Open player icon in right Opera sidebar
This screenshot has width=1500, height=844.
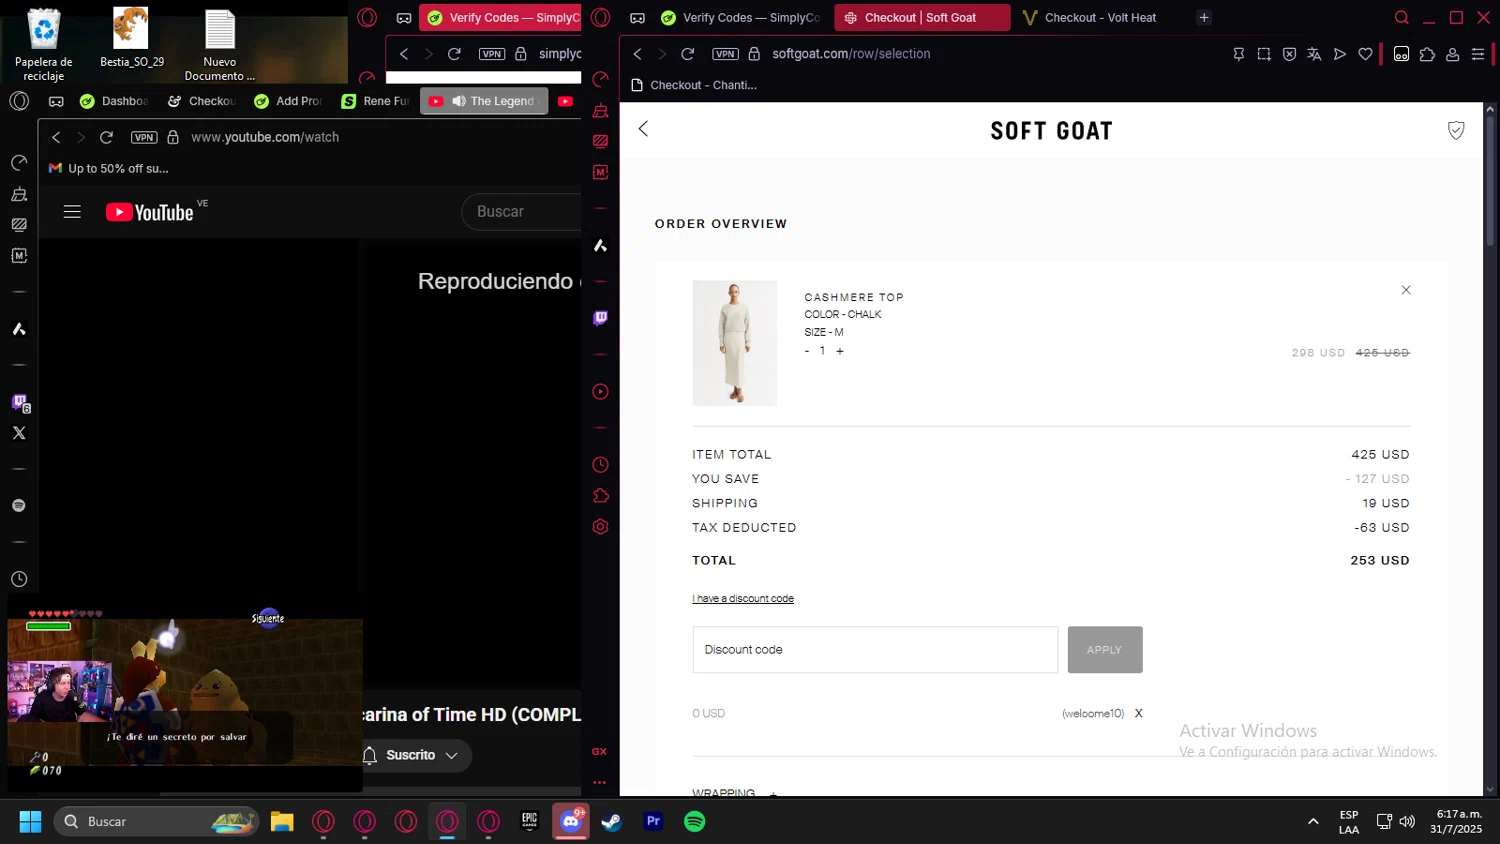coord(600,392)
